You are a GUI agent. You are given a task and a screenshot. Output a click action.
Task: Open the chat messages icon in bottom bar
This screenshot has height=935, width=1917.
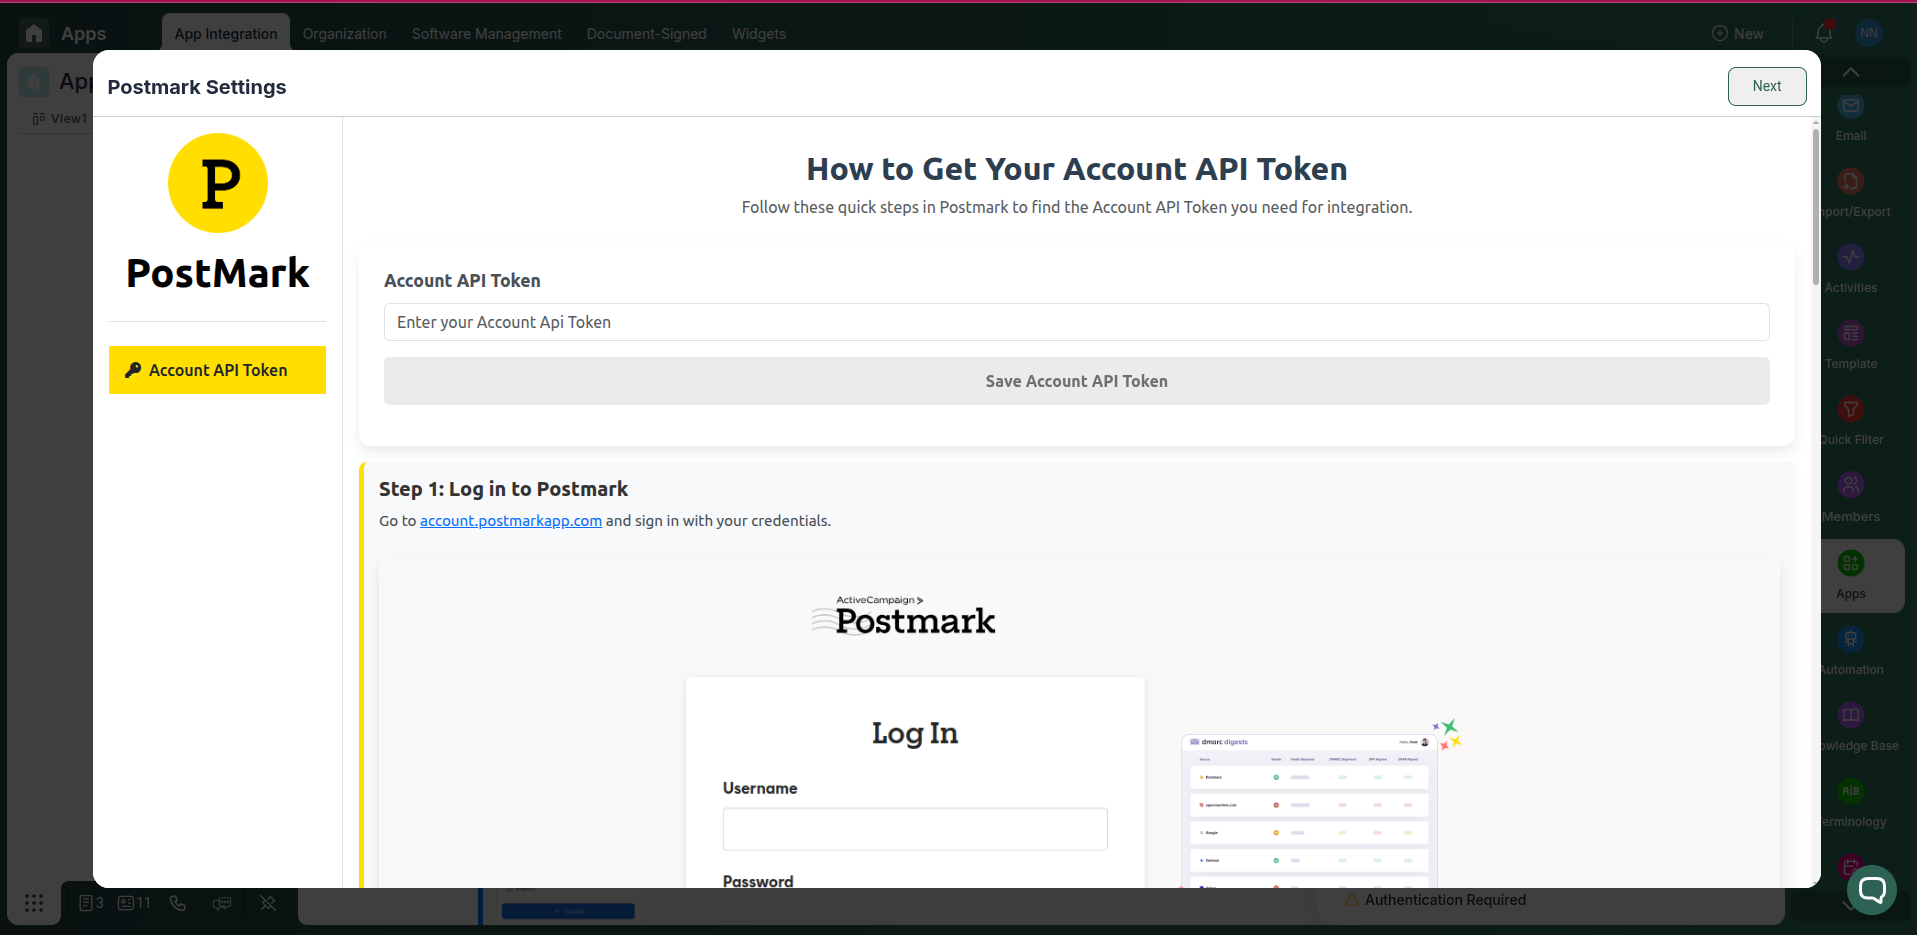(222, 903)
